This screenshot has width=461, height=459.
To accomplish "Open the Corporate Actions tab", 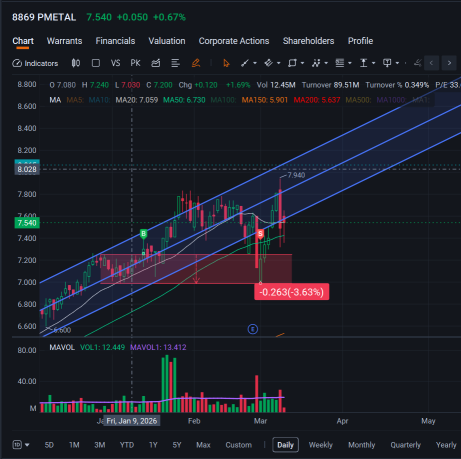I will (x=234, y=41).
